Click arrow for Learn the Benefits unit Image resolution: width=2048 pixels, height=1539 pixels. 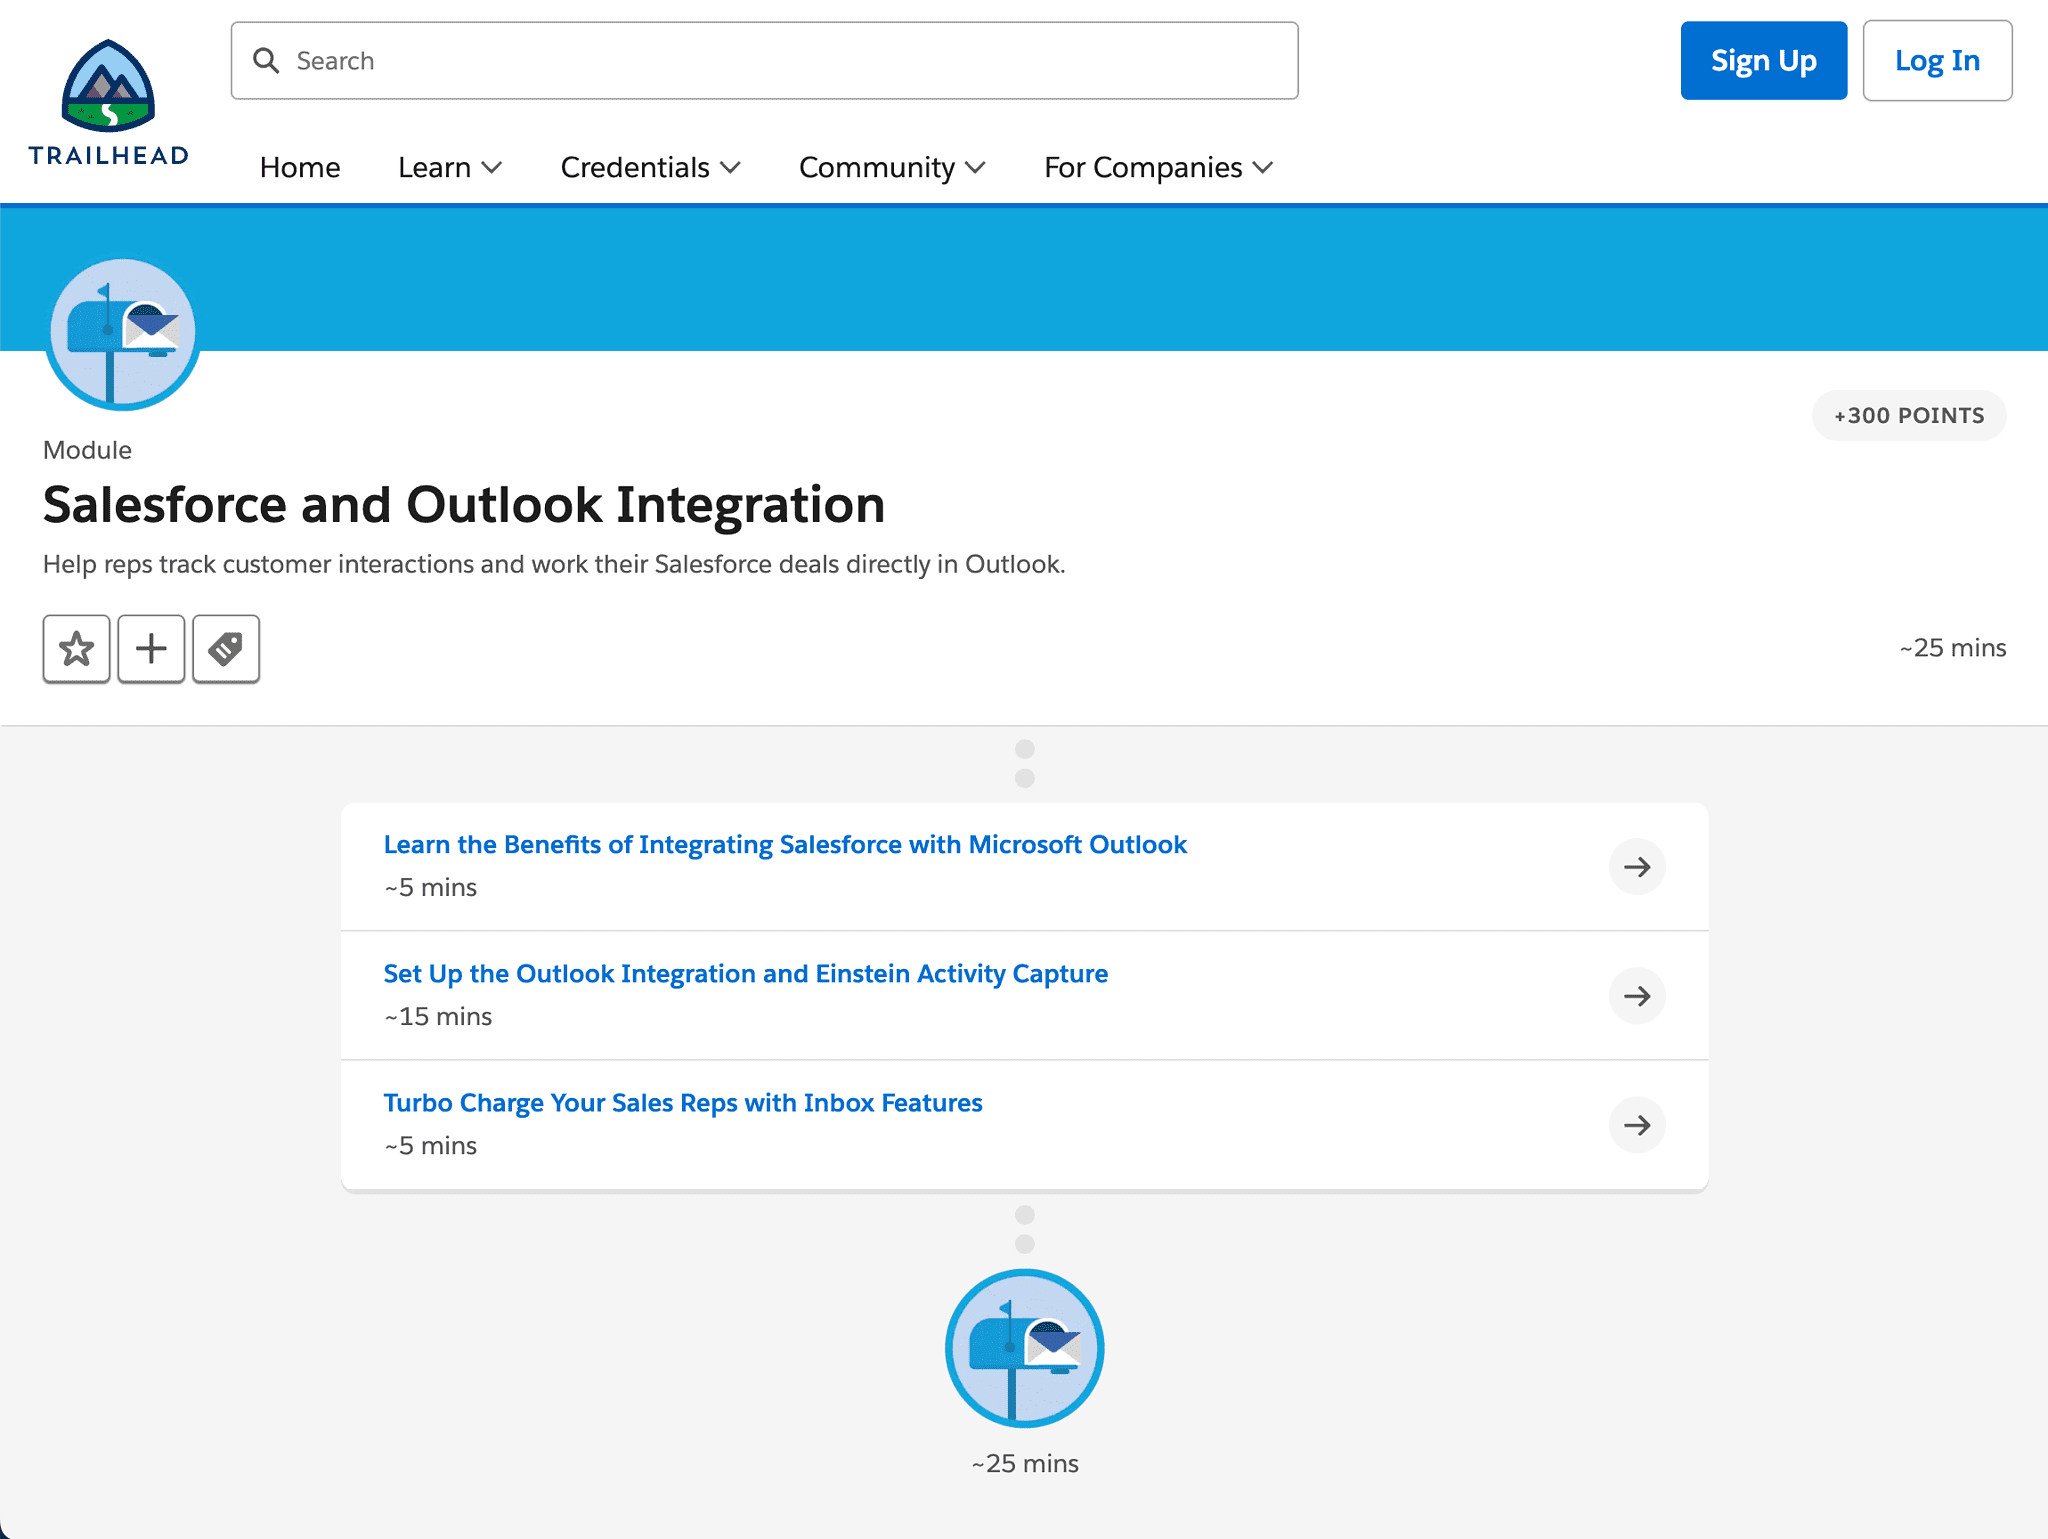tap(1637, 867)
